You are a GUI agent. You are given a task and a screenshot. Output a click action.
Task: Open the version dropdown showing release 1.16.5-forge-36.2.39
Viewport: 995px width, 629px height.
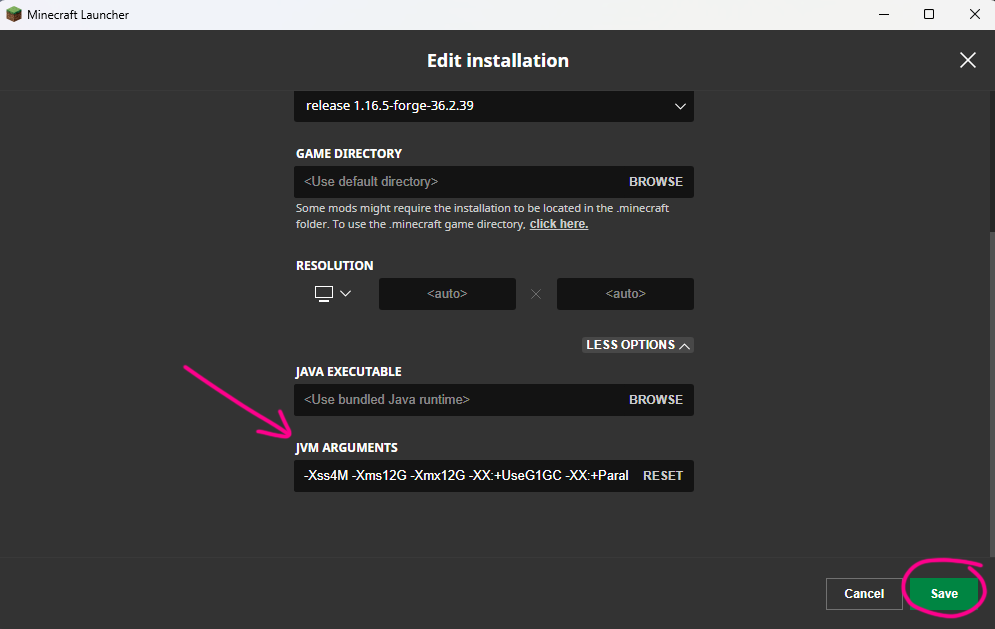point(494,106)
